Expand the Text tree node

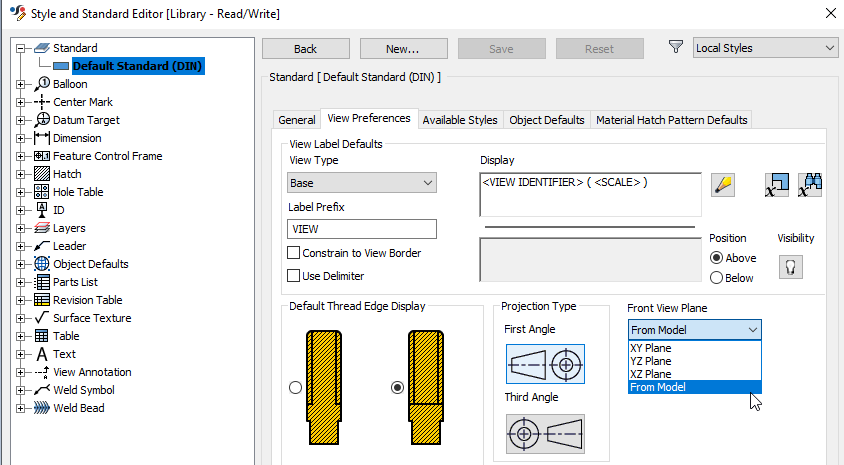click(20, 354)
